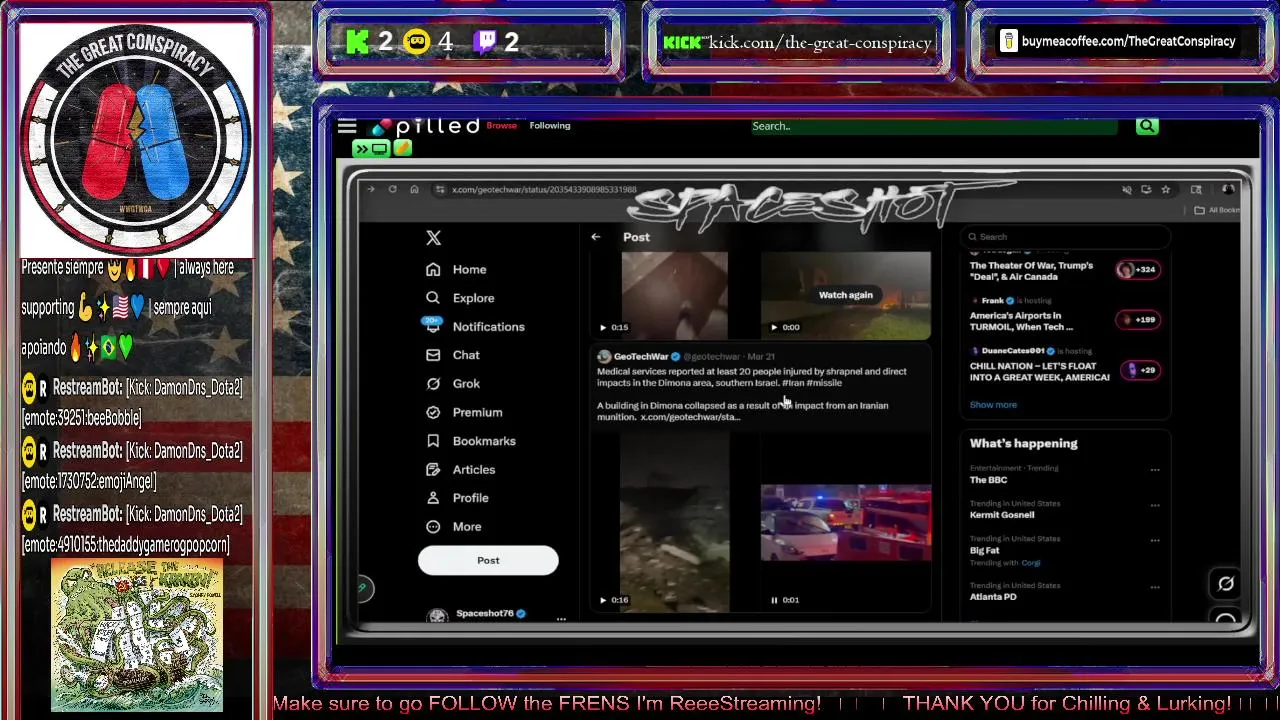Screen dimensions: 1280x720
Task: Open Kermit Gosnell trending topic
Action: pyautogui.click(x=1002, y=515)
